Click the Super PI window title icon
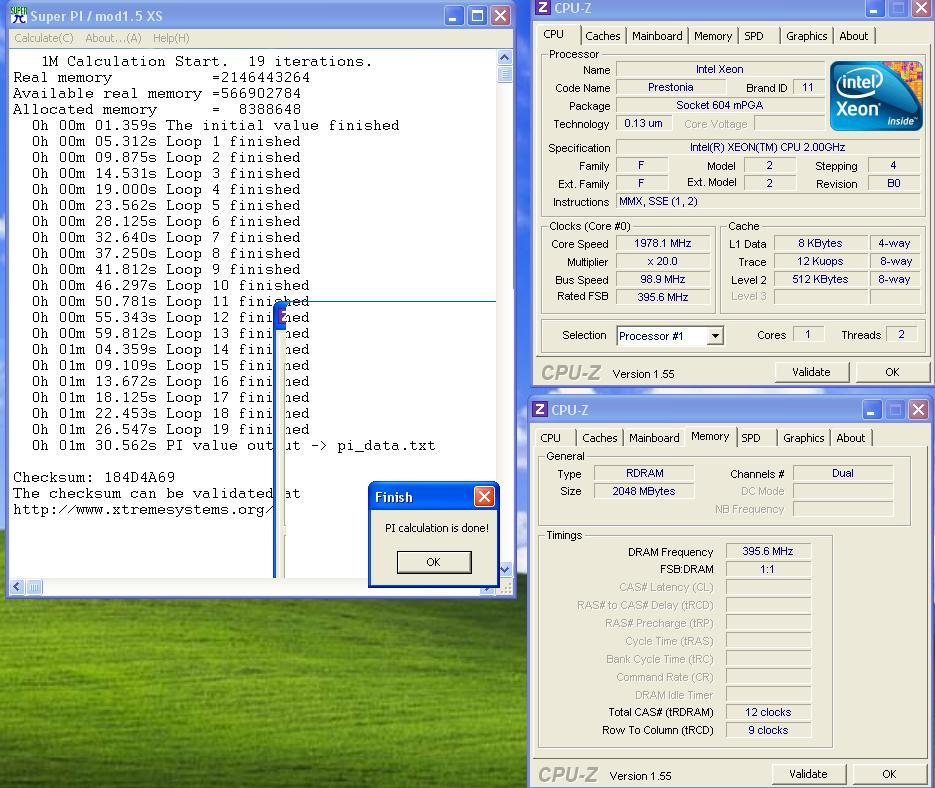The width and height of the screenshot is (935, 788). [x=18, y=16]
